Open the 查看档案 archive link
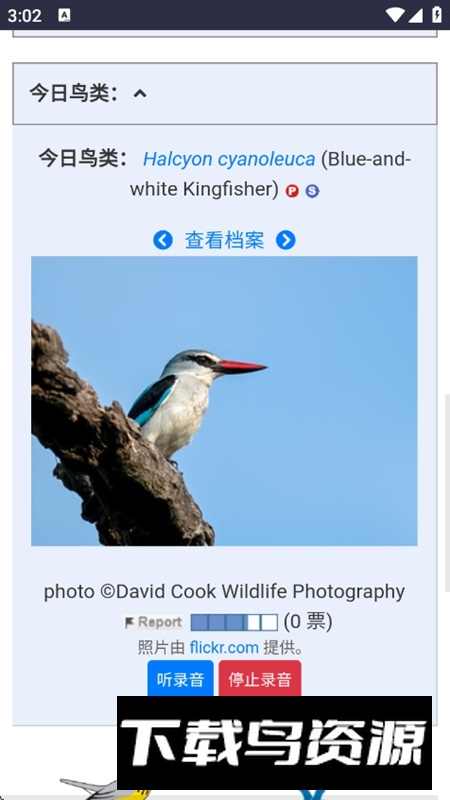The height and width of the screenshot is (800, 450). (x=224, y=240)
